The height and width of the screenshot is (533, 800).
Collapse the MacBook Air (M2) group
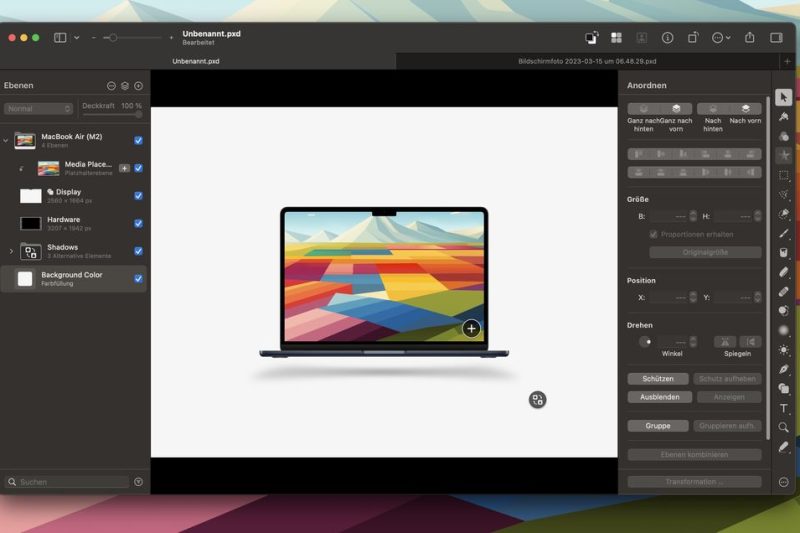point(6,140)
